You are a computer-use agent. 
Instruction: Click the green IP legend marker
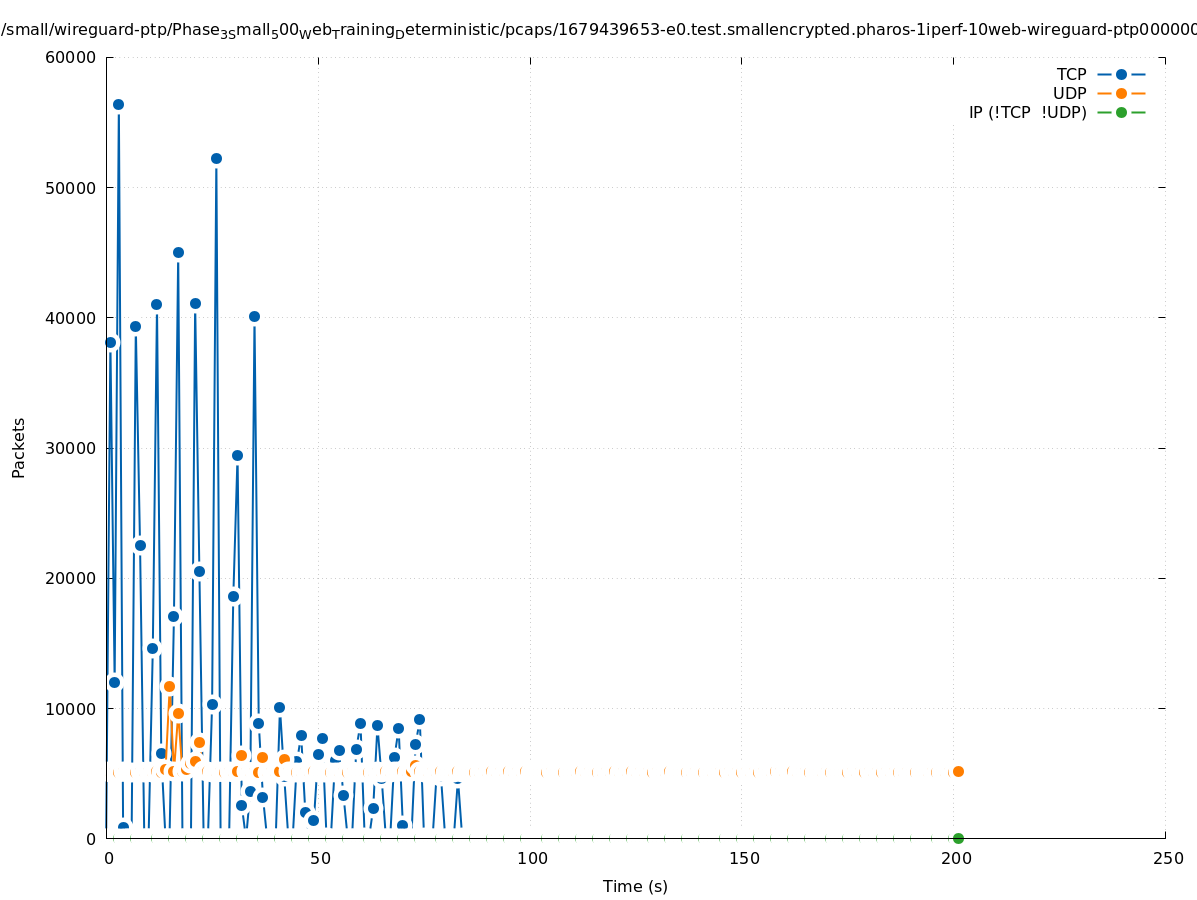(x=1121, y=112)
